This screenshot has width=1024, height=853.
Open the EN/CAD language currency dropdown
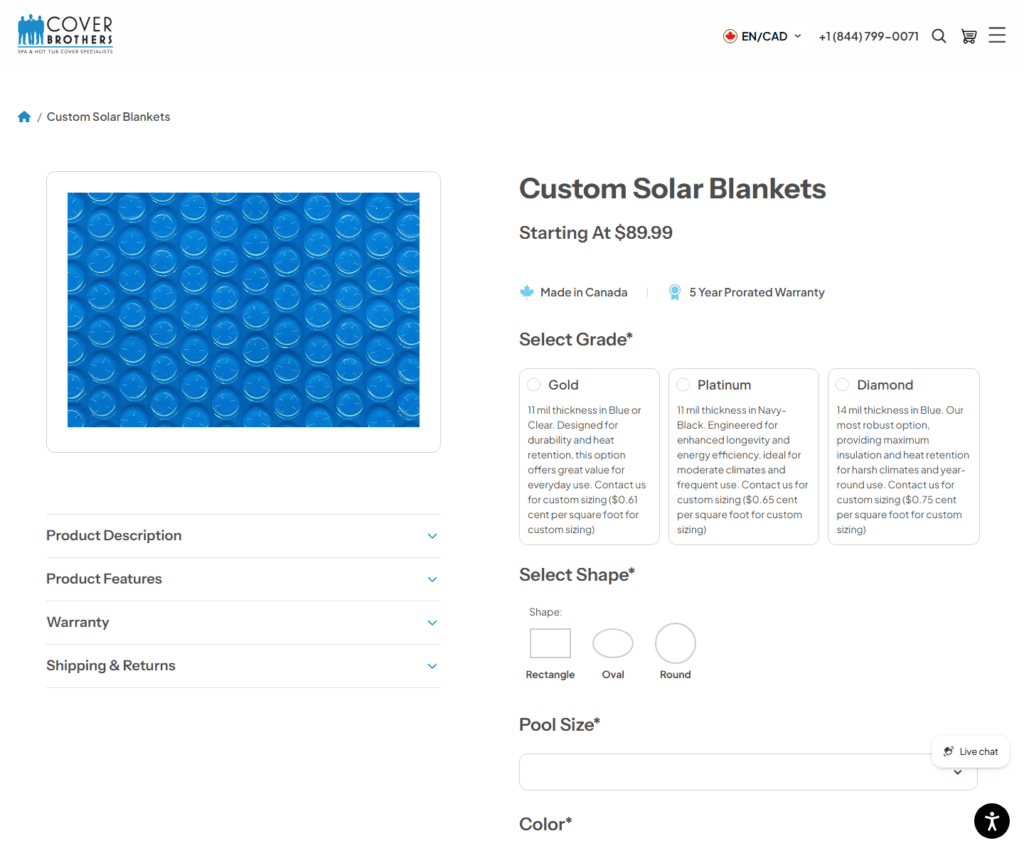[762, 37]
